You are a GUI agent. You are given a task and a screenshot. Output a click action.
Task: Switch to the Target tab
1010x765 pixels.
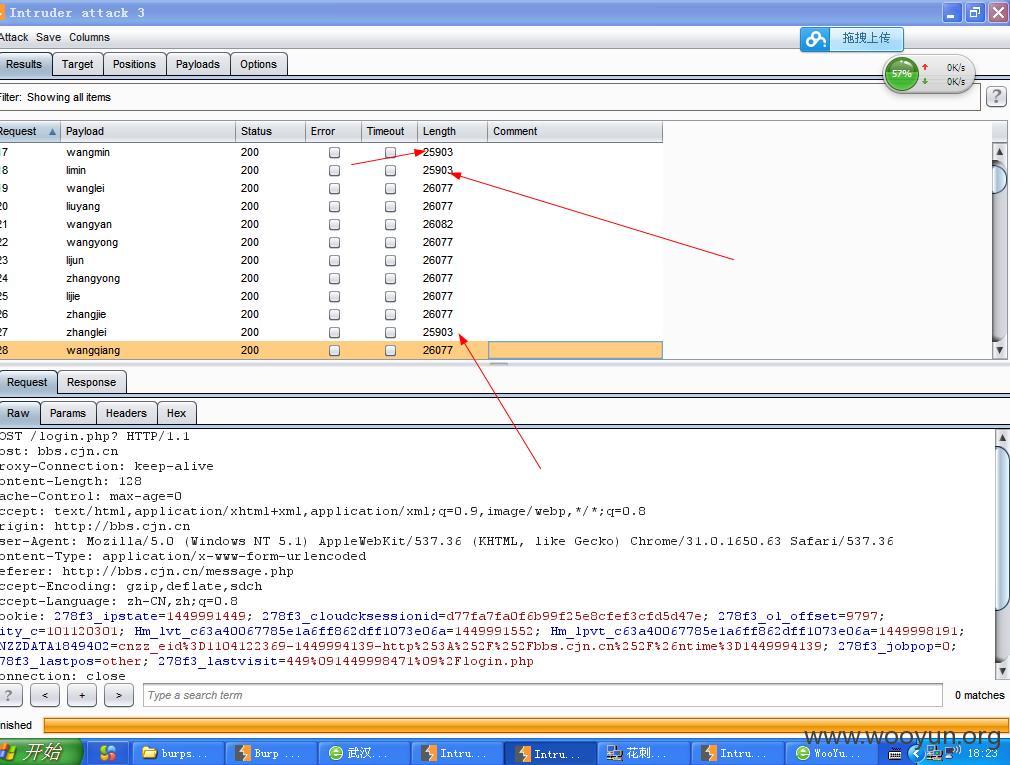pyautogui.click(x=77, y=64)
